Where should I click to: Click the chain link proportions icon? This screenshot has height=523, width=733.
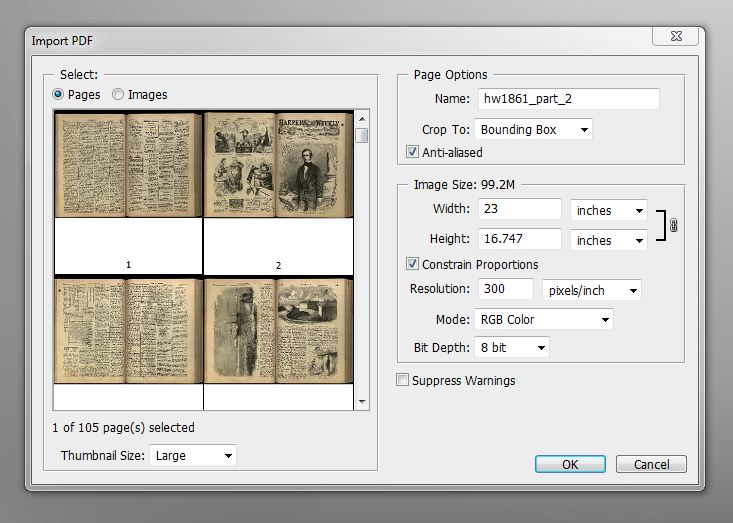[x=673, y=225]
